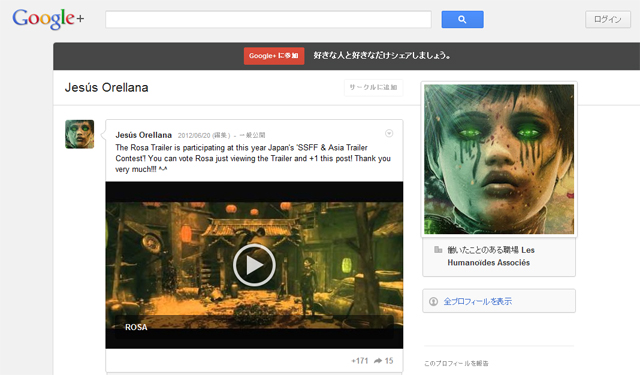Click the +171 plus-one count
The width and height of the screenshot is (640, 375).
click(360, 361)
